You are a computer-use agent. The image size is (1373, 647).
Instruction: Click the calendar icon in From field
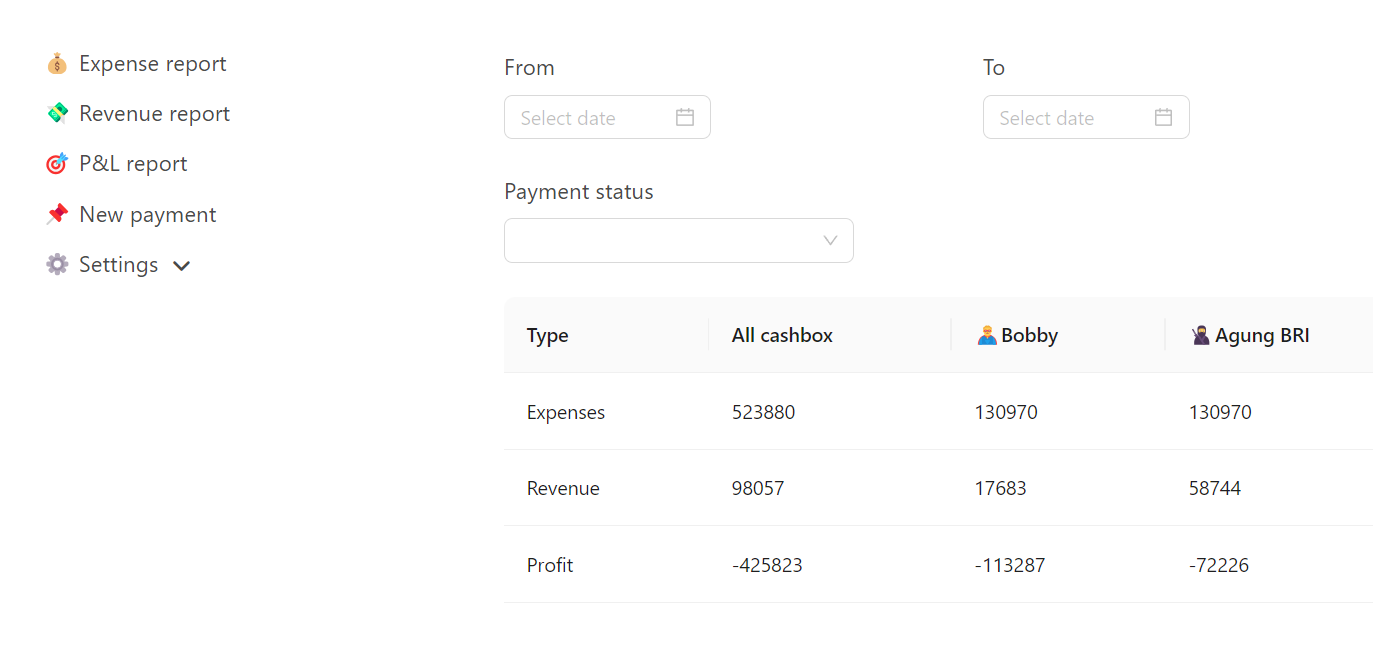(x=685, y=117)
